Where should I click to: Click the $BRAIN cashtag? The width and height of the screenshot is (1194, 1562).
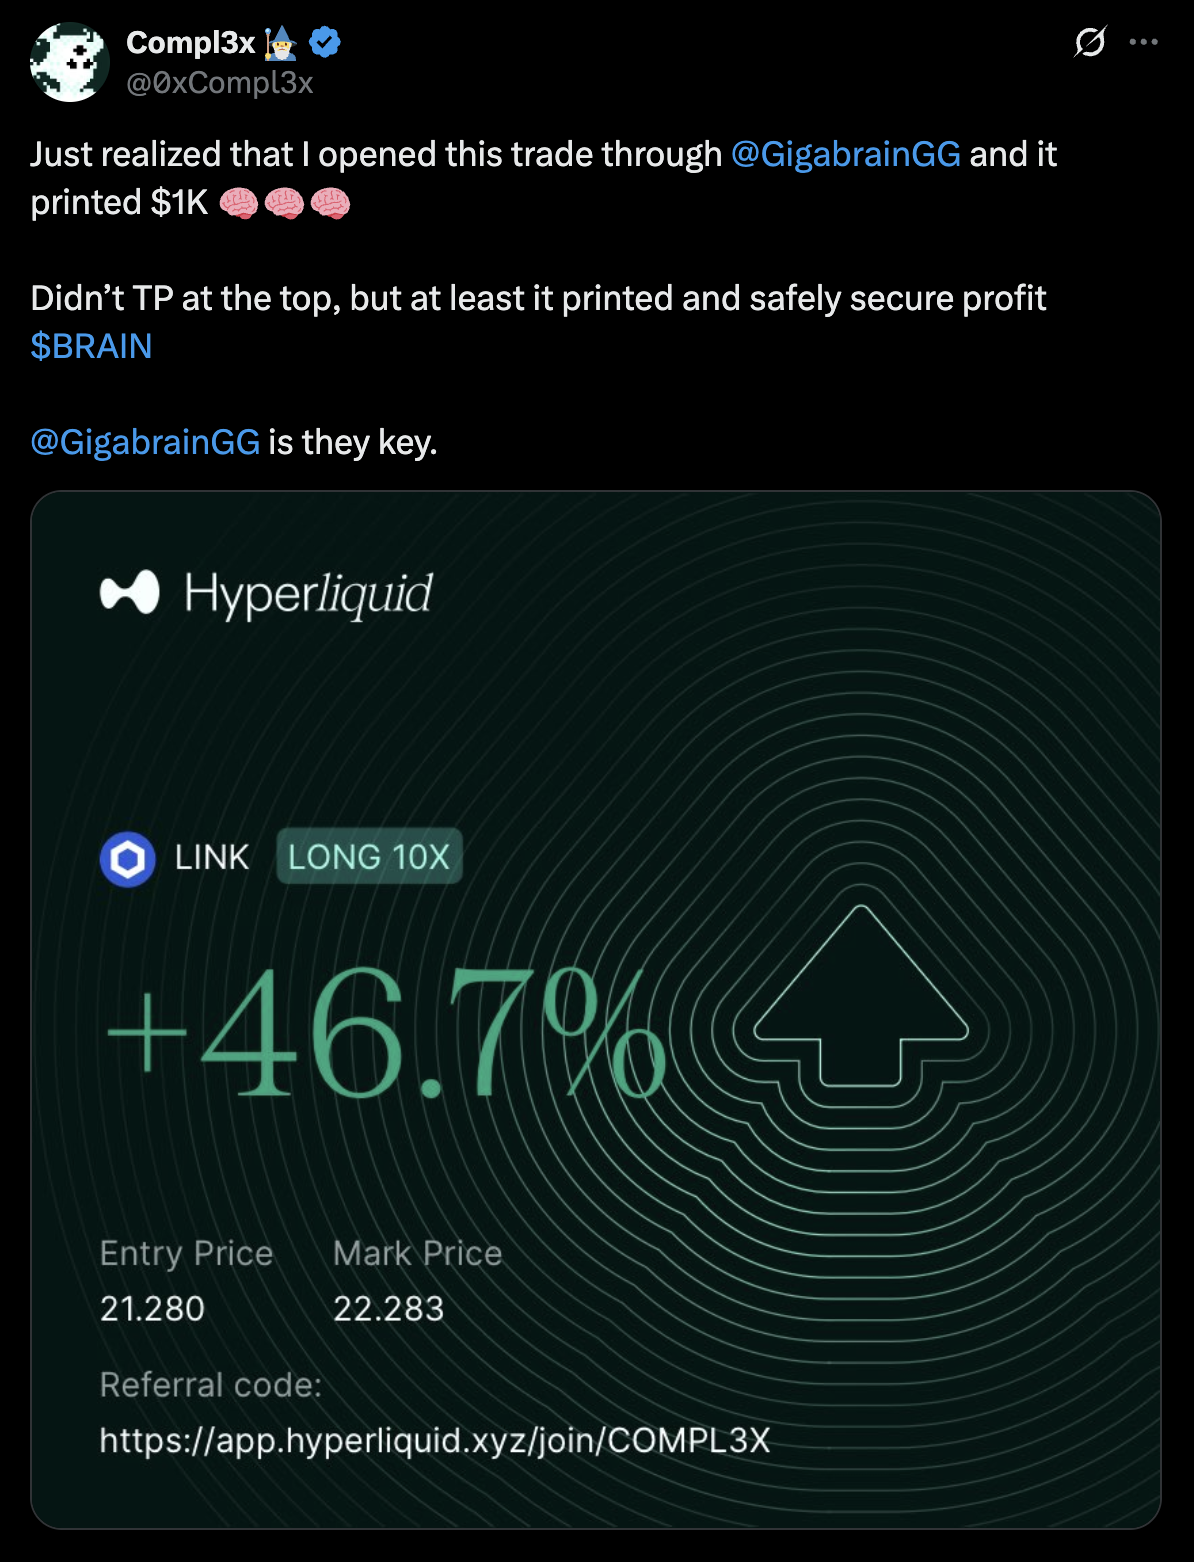click(91, 346)
